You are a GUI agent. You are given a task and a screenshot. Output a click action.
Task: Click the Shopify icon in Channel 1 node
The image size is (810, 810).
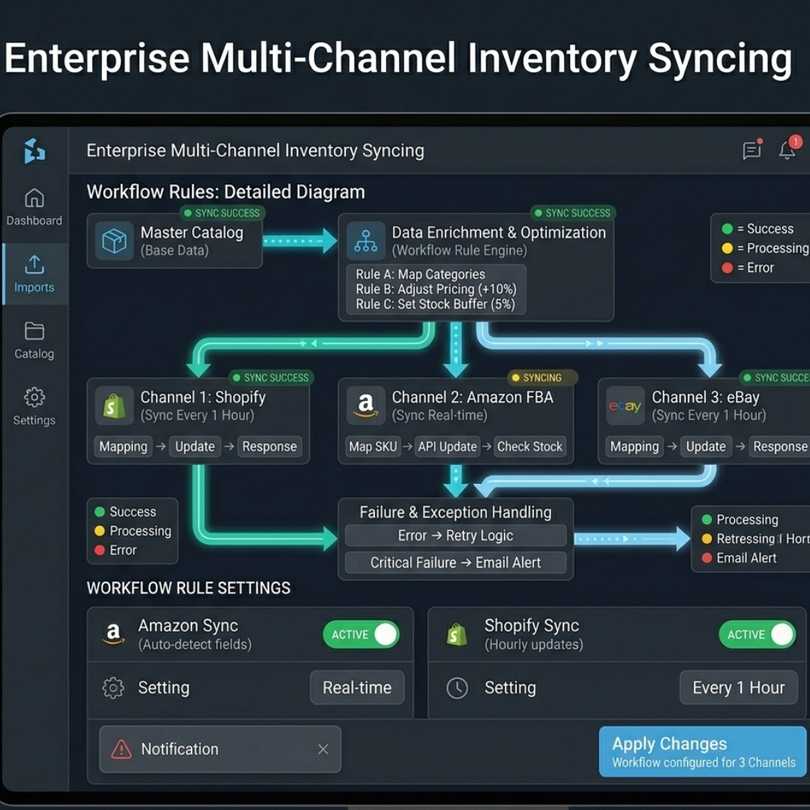[x=114, y=406]
